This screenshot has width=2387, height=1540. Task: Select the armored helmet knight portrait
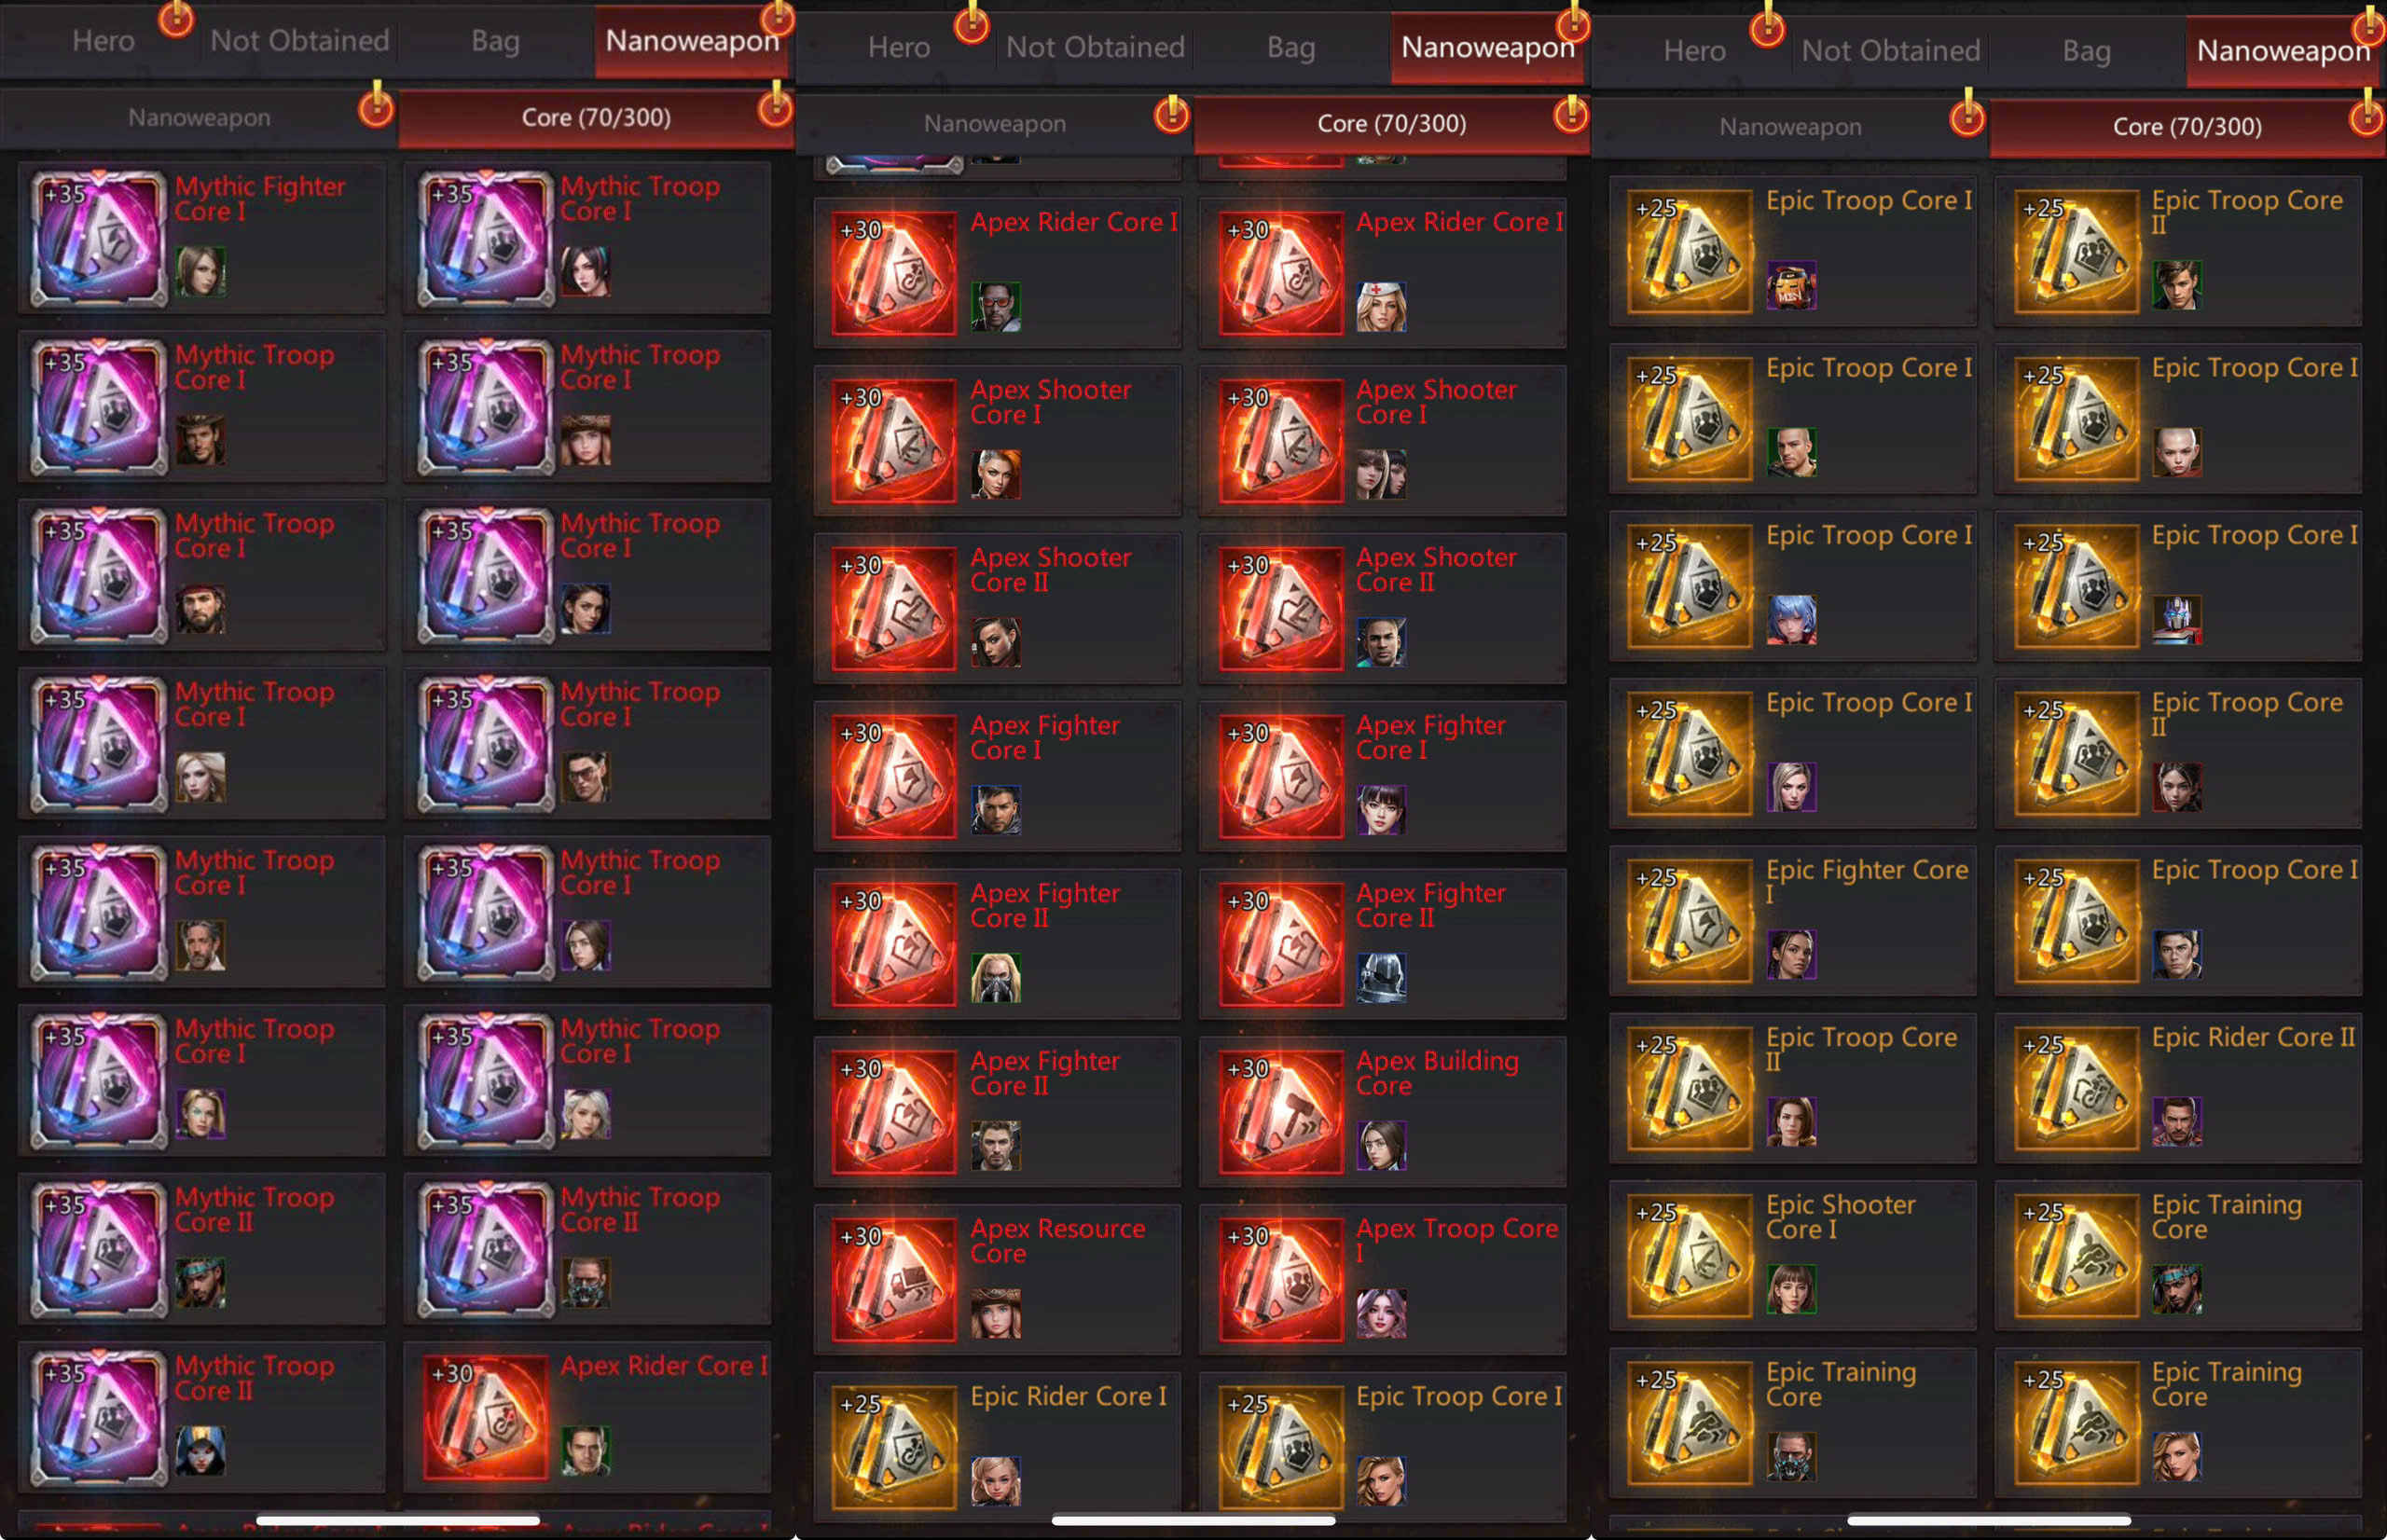(1381, 978)
